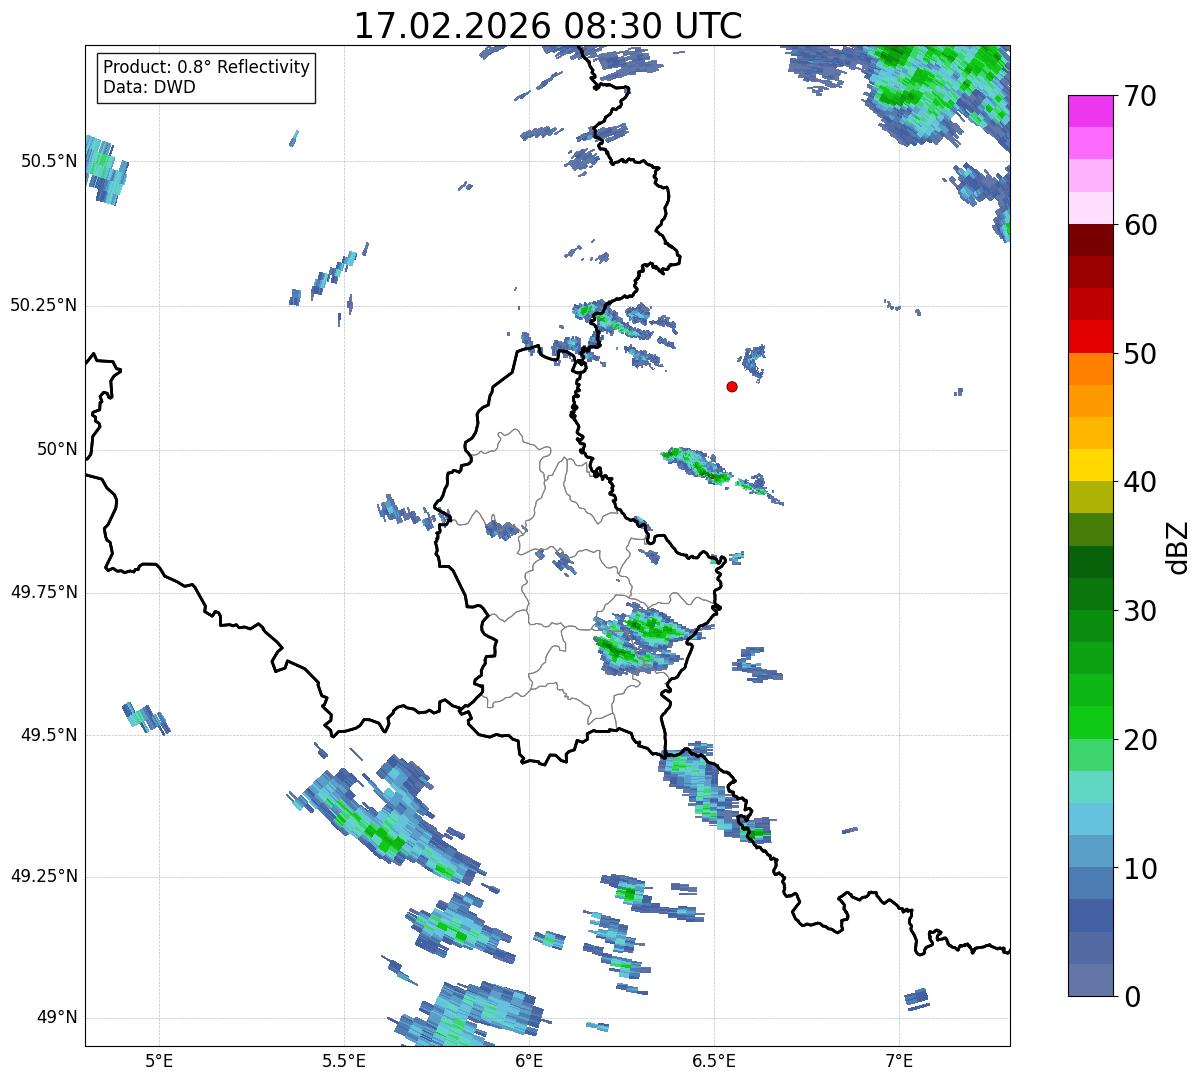Click the title '17.02.2026 08:30 UTC'
The image size is (1202, 1081).
(548, 26)
